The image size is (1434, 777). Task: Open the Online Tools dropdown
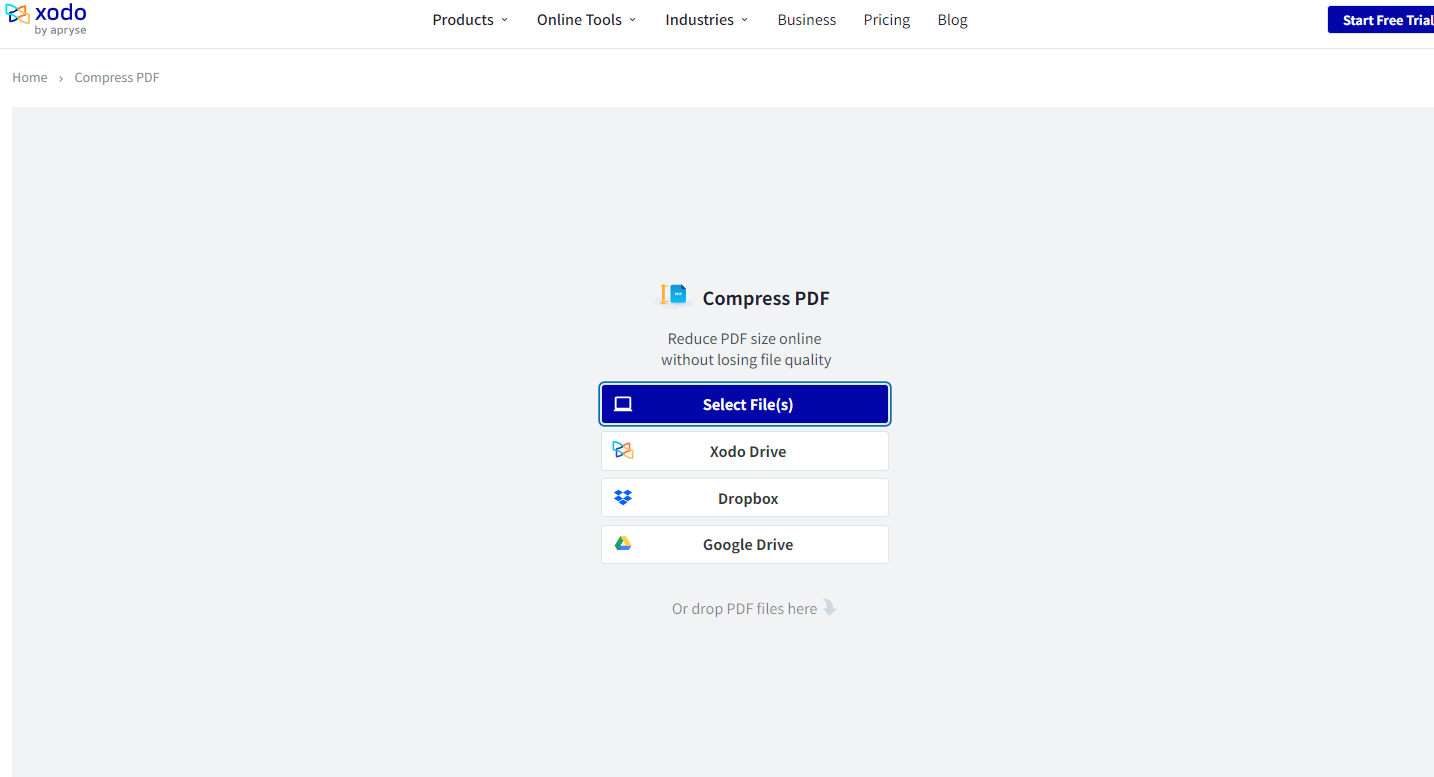(x=586, y=20)
